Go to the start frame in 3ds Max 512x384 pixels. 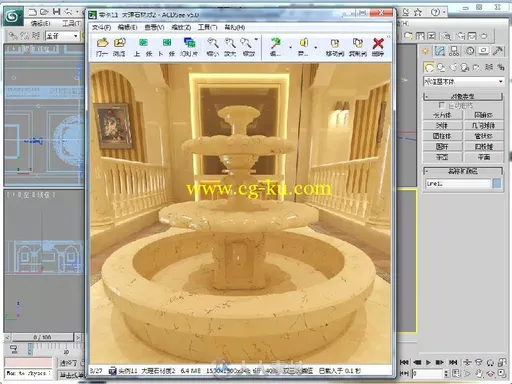404,362
